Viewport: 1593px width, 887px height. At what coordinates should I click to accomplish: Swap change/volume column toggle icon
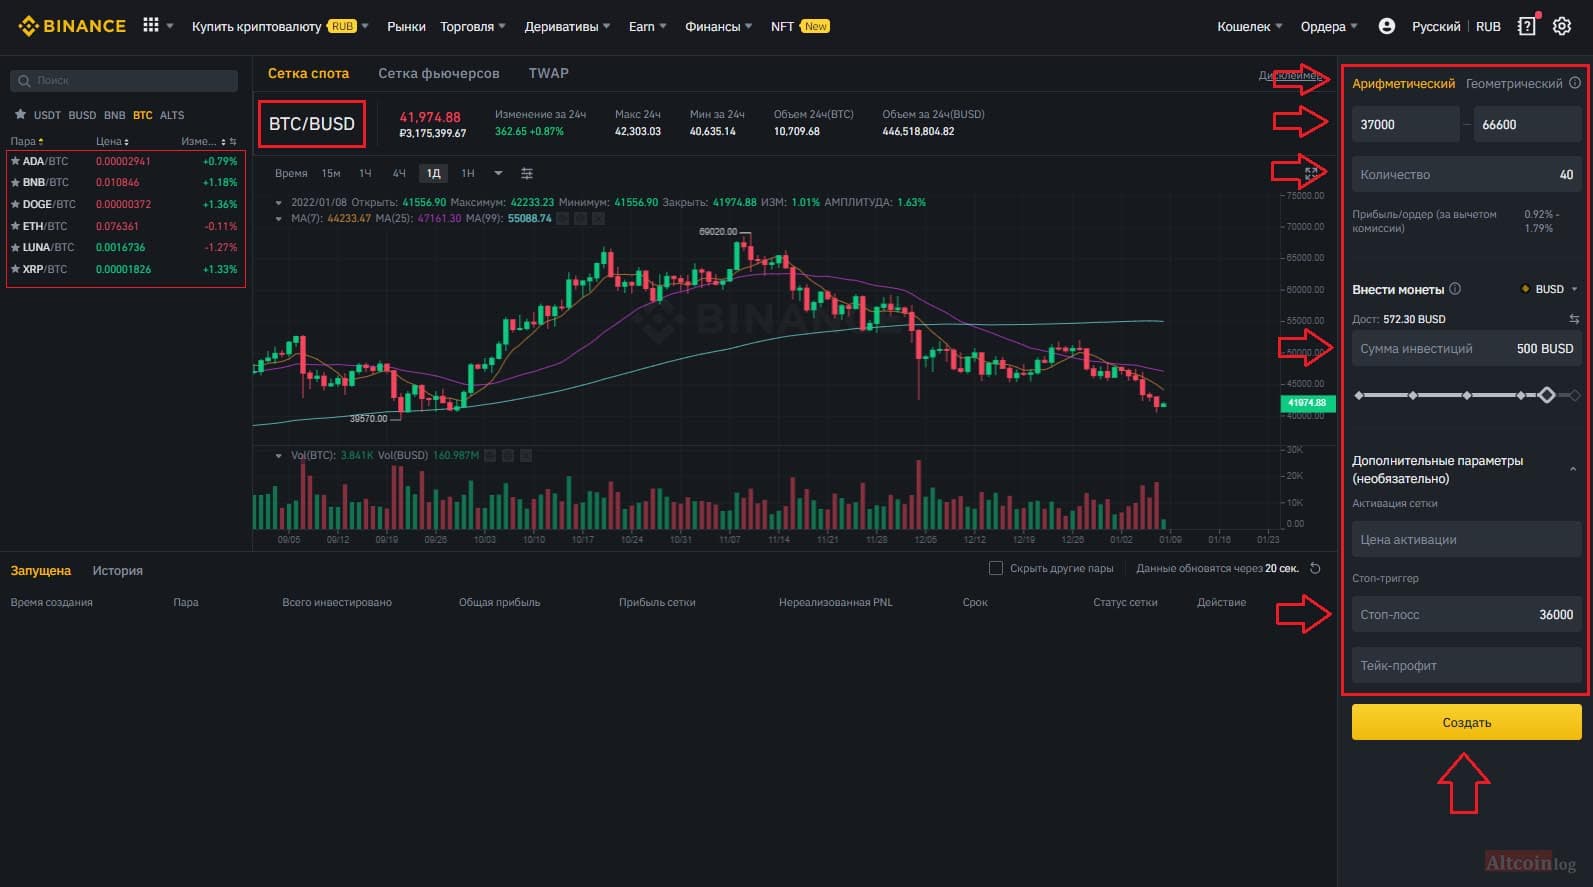pyautogui.click(x=233, y=142)
